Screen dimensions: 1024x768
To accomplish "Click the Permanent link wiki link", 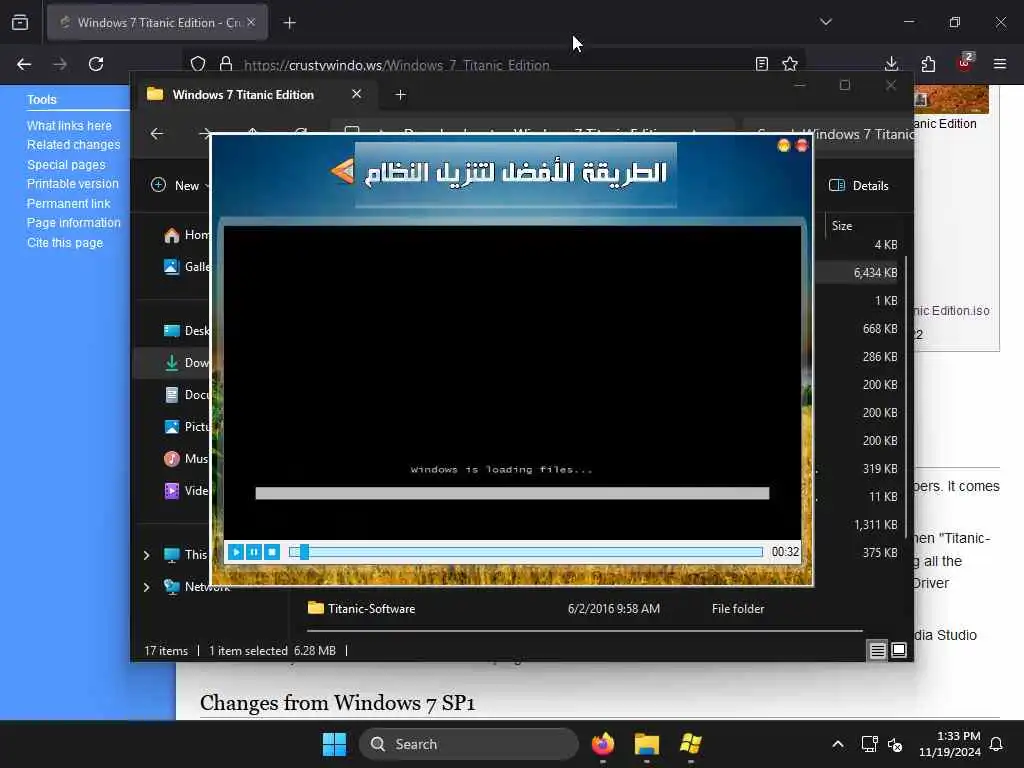I will click(69, 204).
